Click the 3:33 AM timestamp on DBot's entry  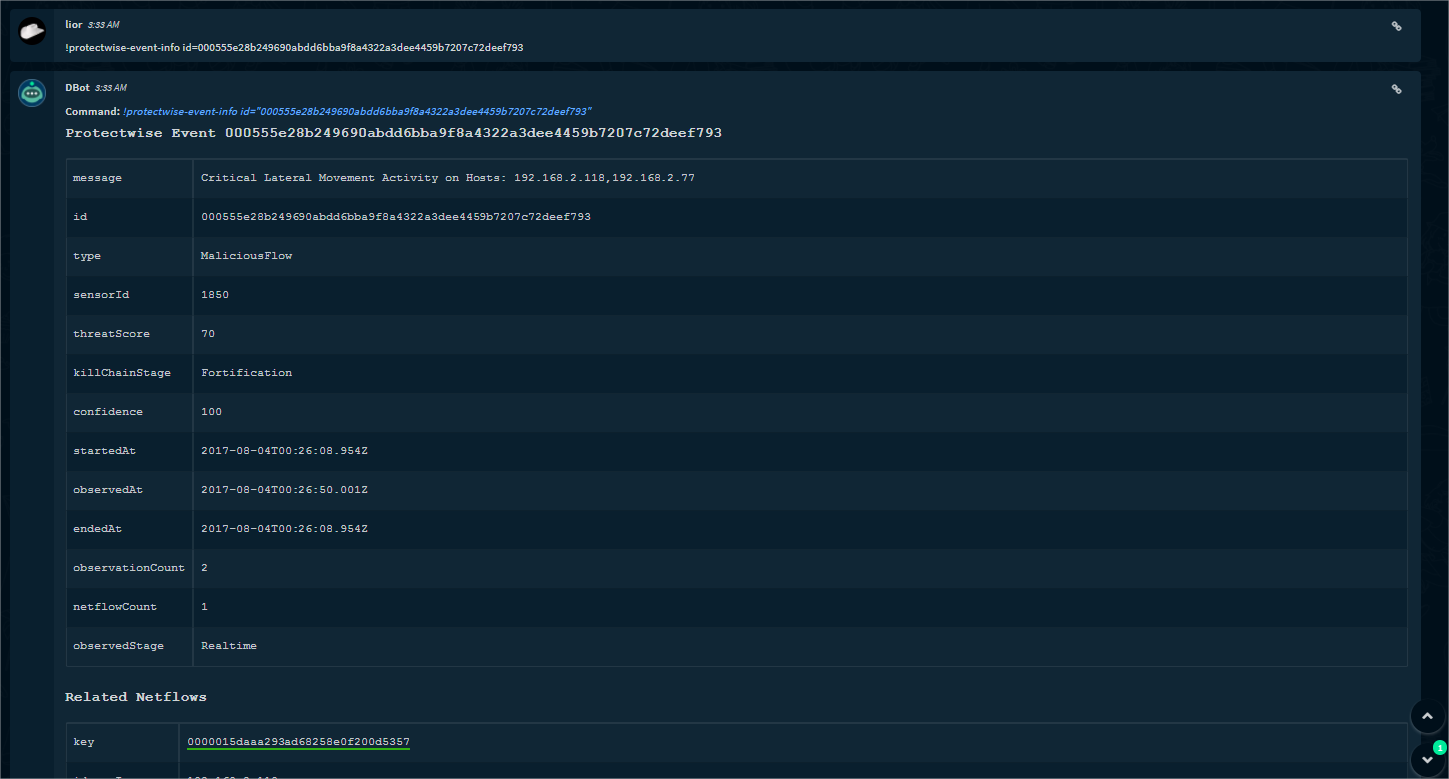click(x=110, y=88)
